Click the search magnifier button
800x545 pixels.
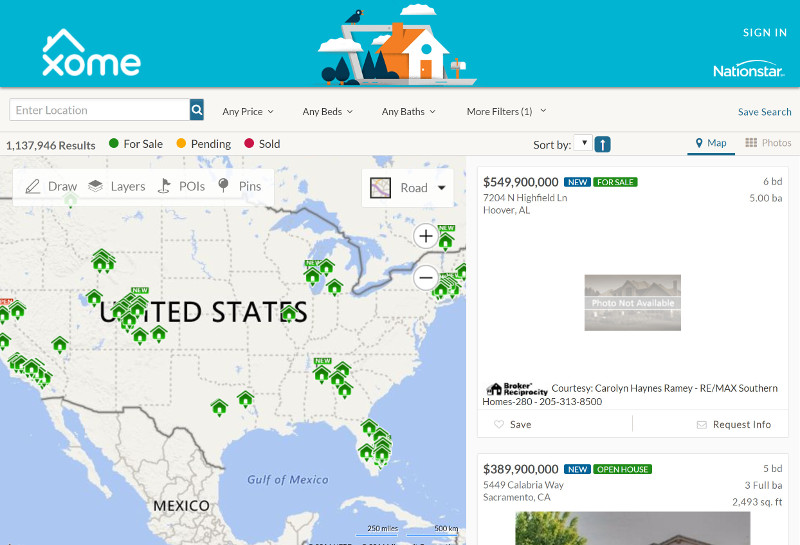[x=197, y=110]
